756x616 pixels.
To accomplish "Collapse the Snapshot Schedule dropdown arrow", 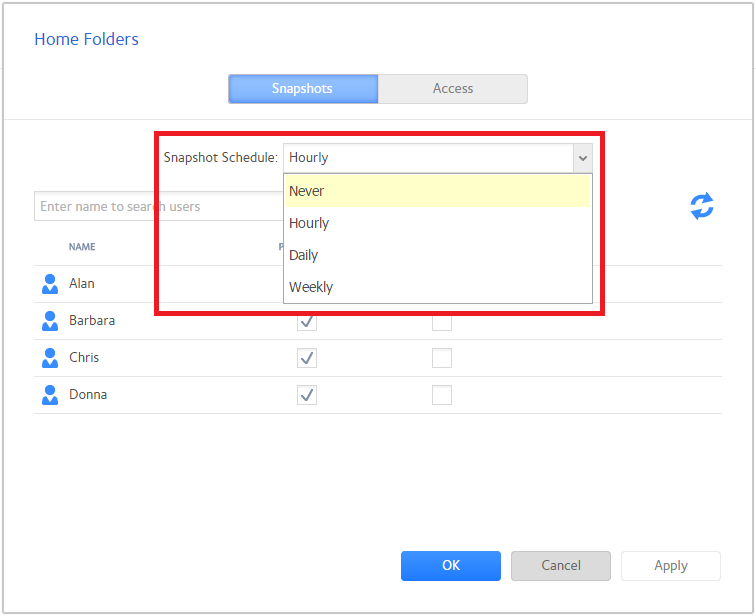I will (582, 158).
